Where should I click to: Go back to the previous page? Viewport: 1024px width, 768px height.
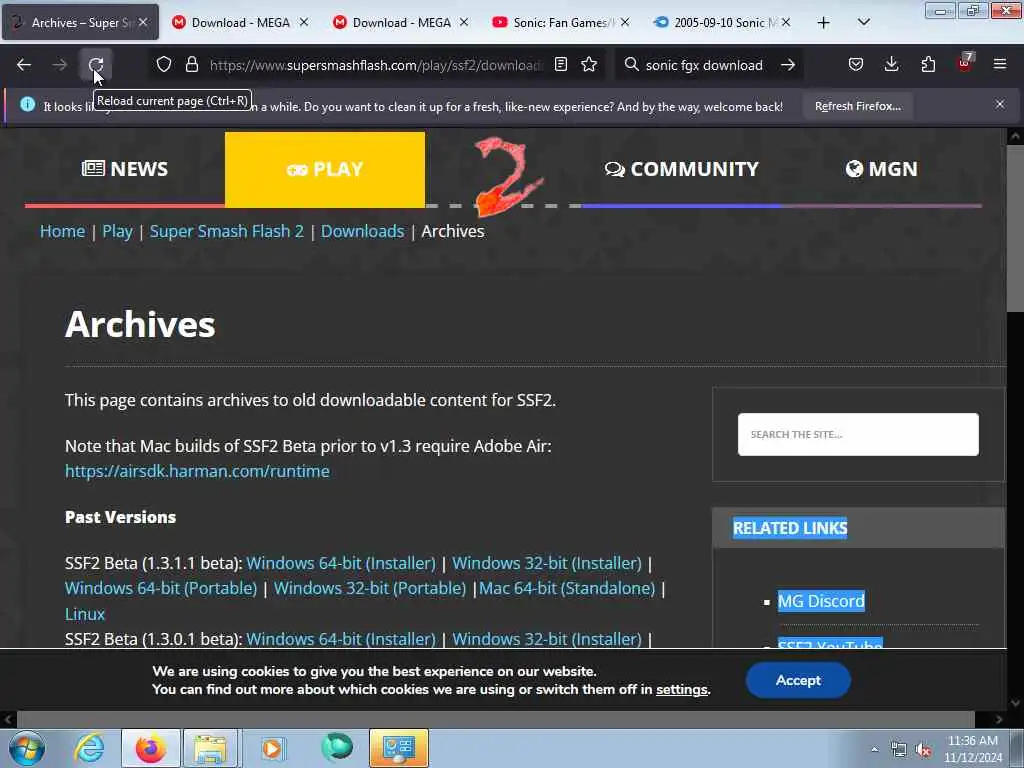[24, 65]
